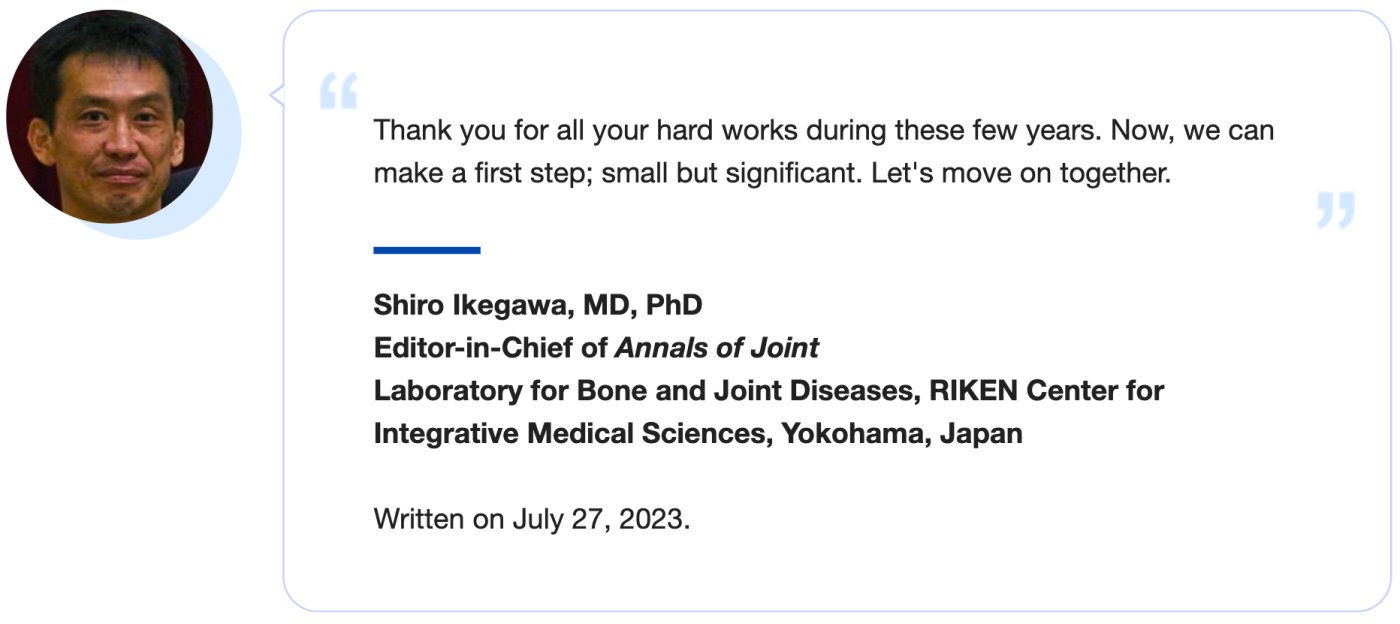
Task: Click the small but significant phrase
Action: [x=733, y=173]
